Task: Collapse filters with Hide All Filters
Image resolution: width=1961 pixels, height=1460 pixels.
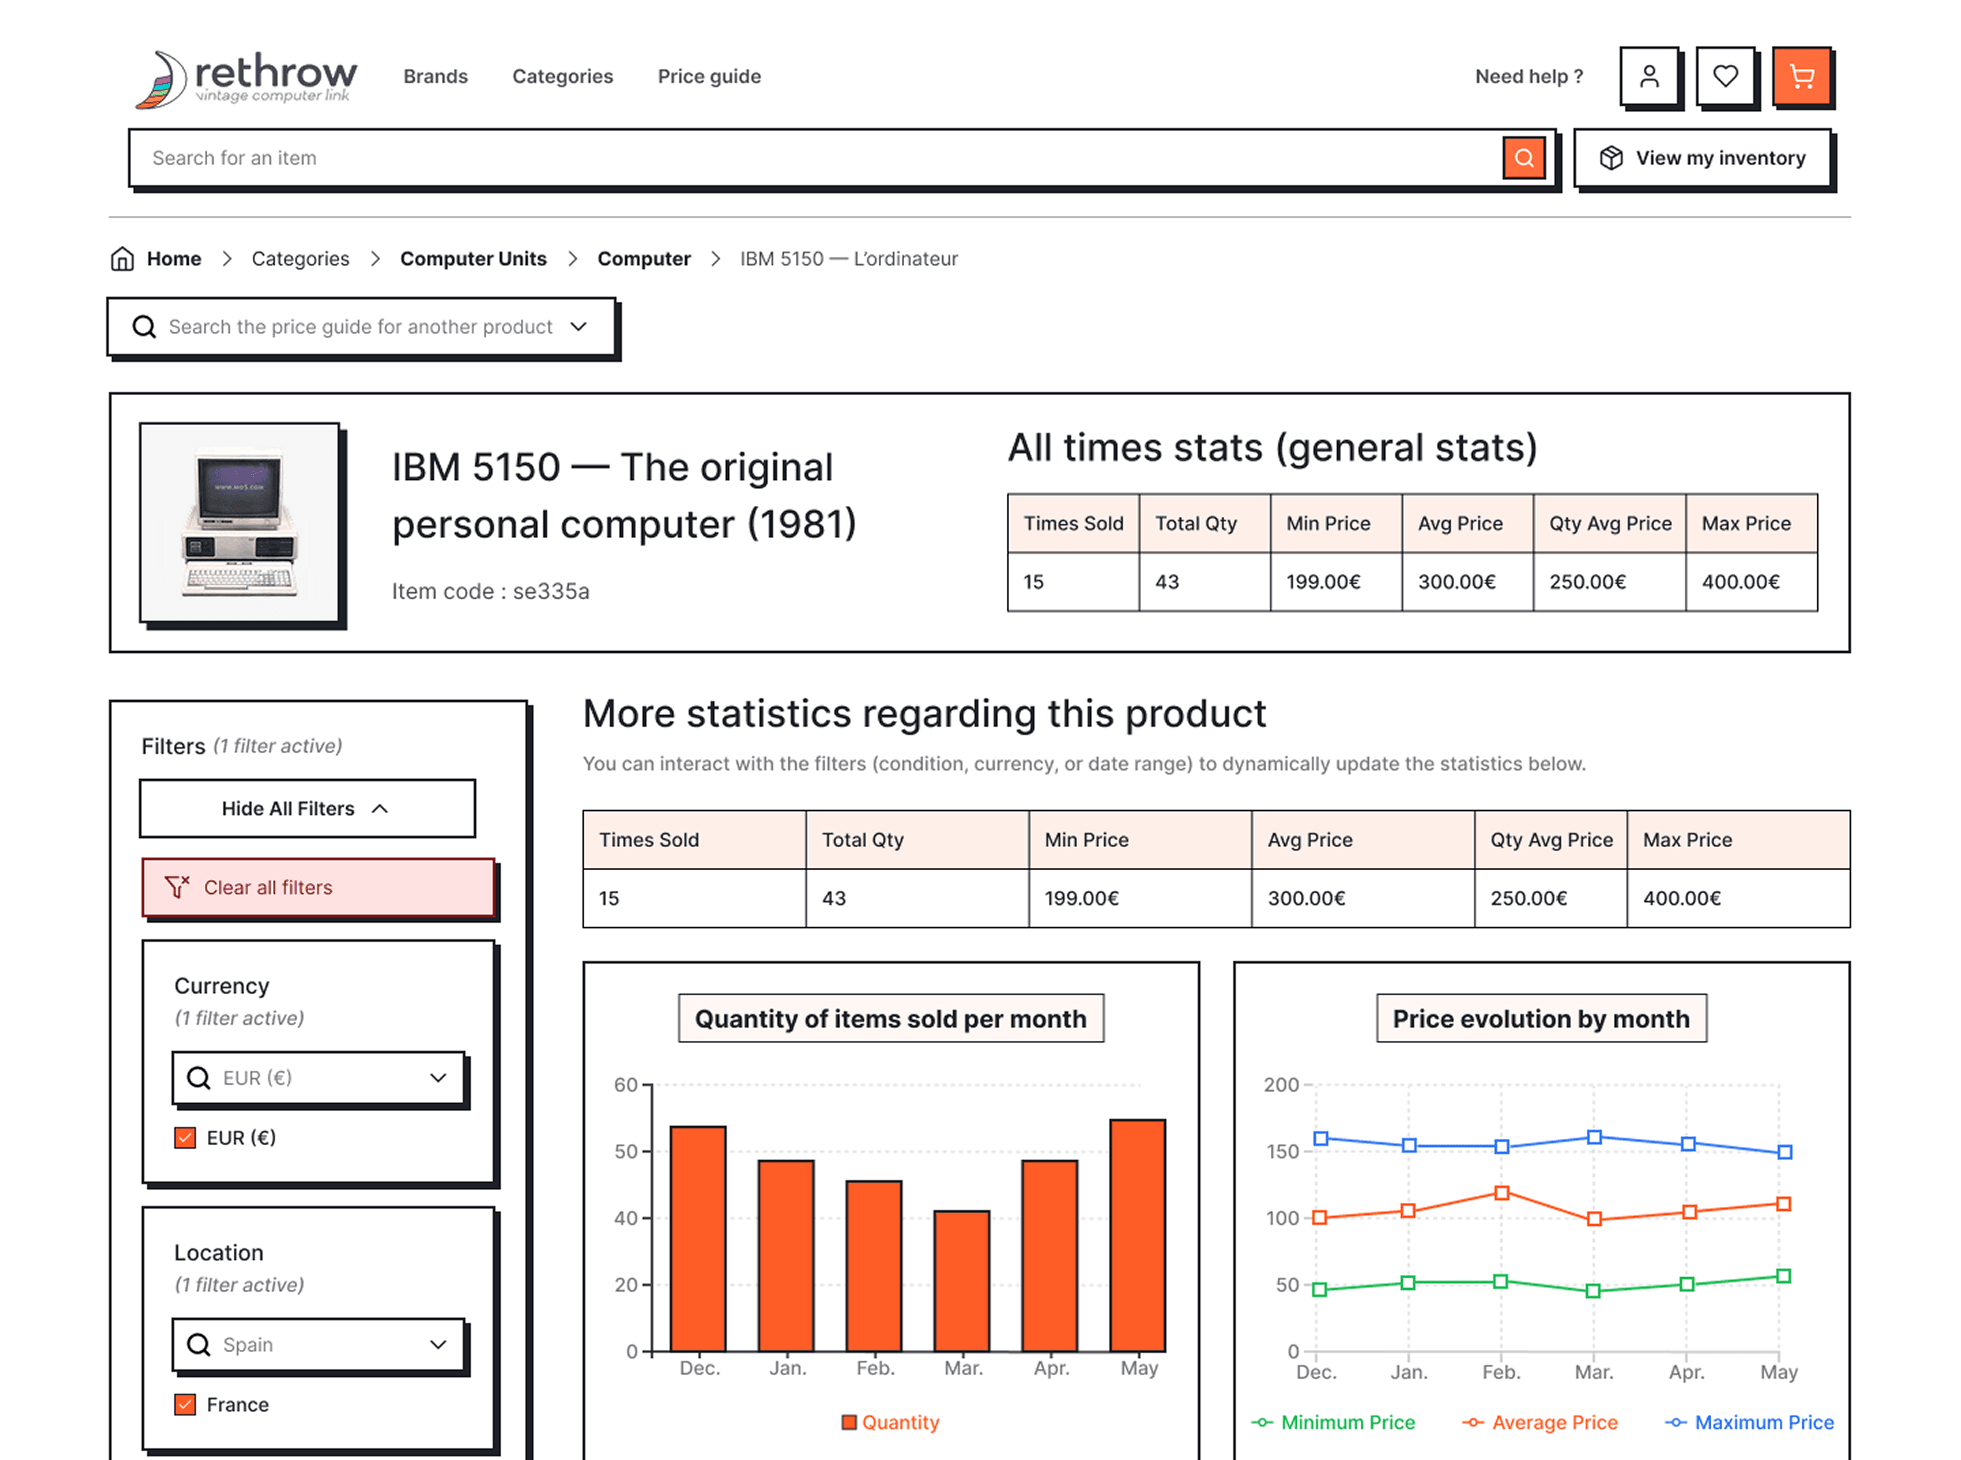Action: [307, 808]
